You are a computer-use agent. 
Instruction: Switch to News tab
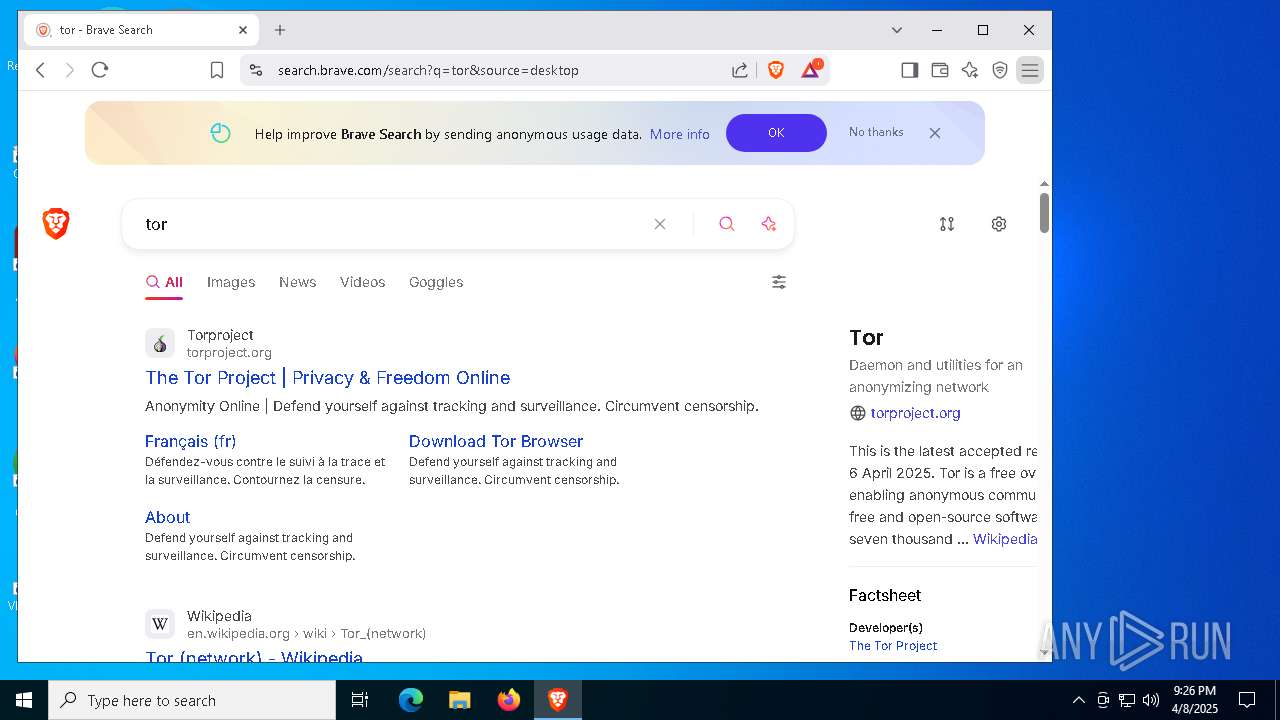(x=298, y=282)
